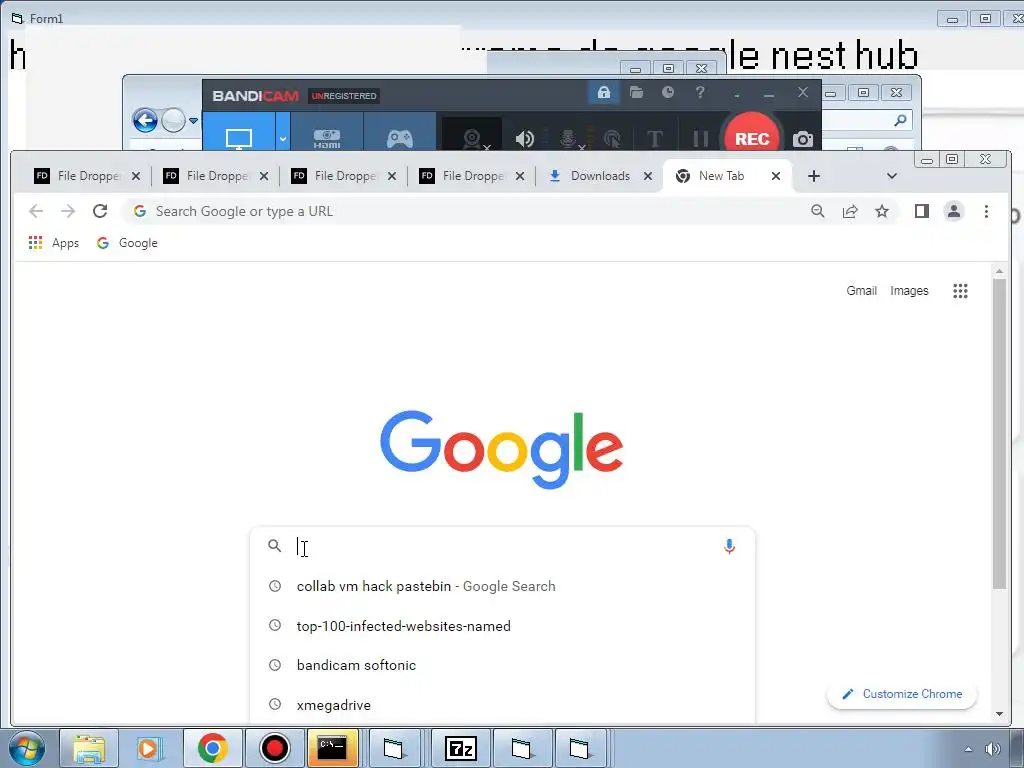Close the Downloads tab
Viewport: 1024px width, 768px height.
tap(648, 176)
